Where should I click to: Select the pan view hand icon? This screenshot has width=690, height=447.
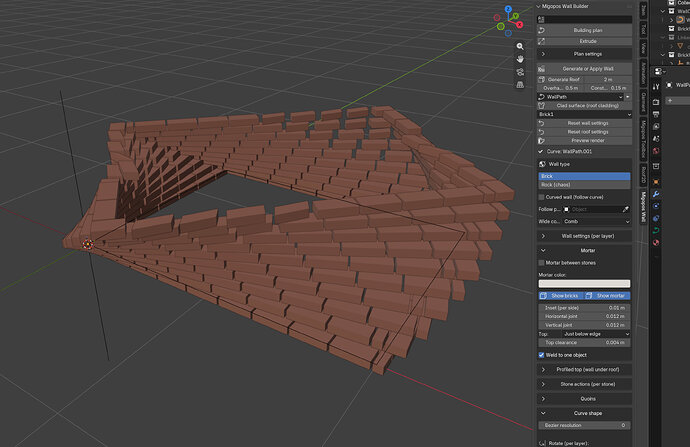click(520, 59)
